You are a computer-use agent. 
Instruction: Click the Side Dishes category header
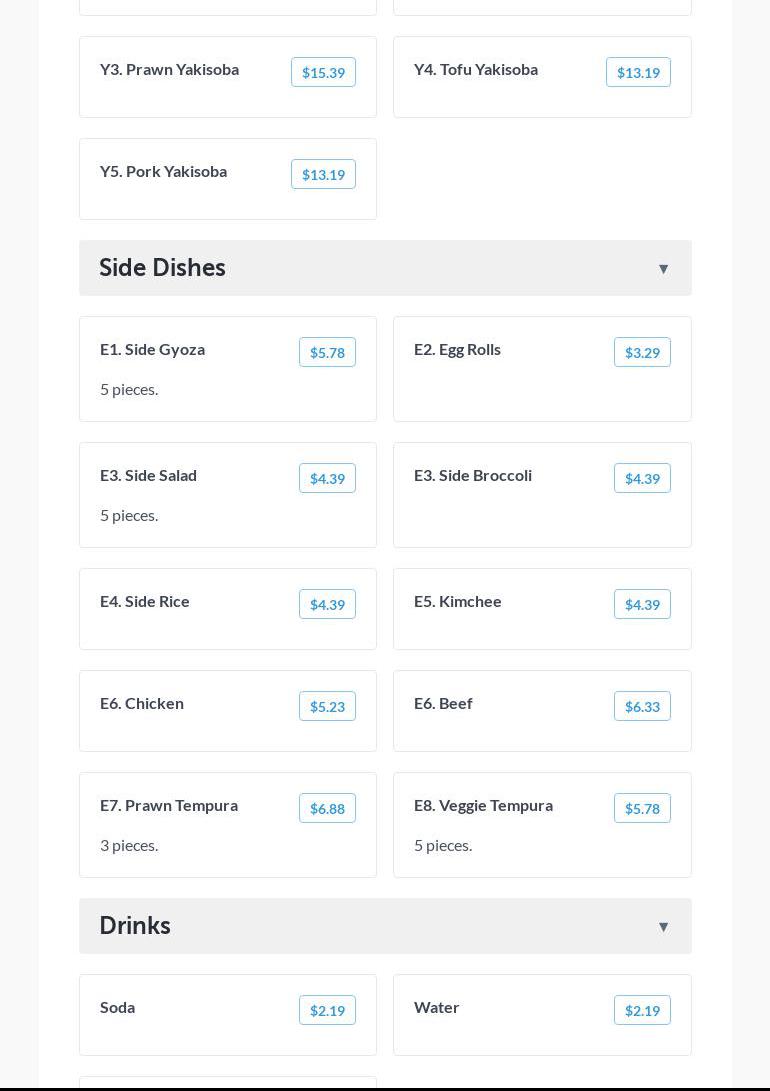point(162,268)
